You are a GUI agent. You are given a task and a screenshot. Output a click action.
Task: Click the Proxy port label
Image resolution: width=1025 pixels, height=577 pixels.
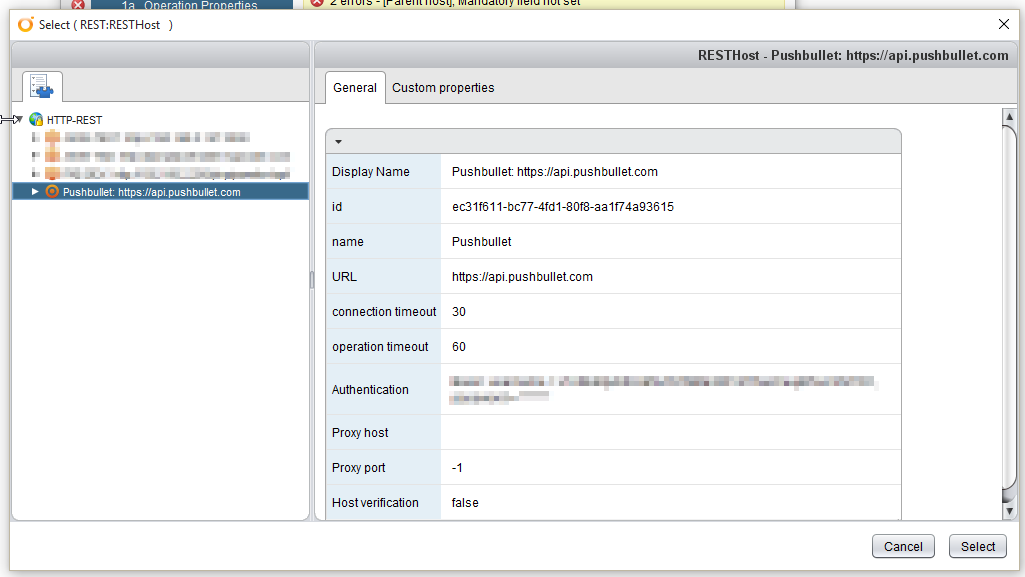coord(358,468)
